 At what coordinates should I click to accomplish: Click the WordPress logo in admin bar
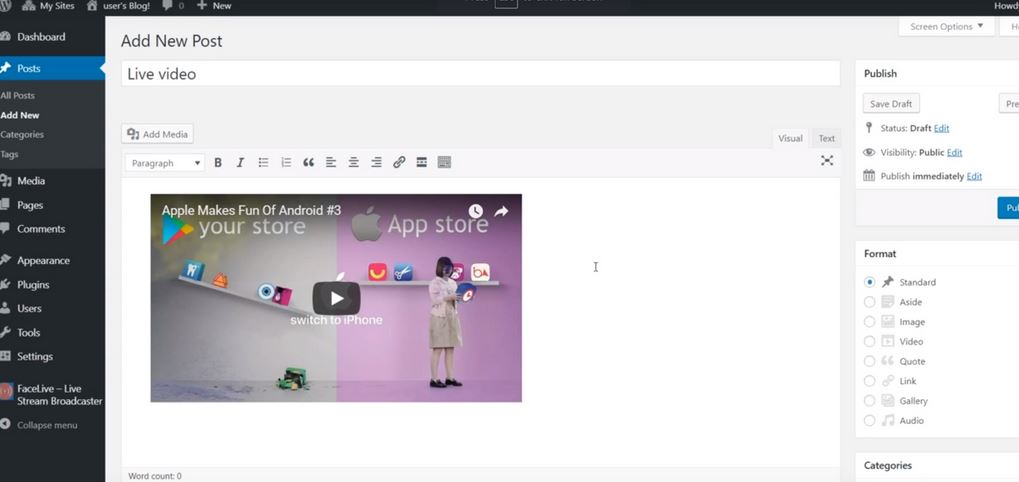point(6,6)
